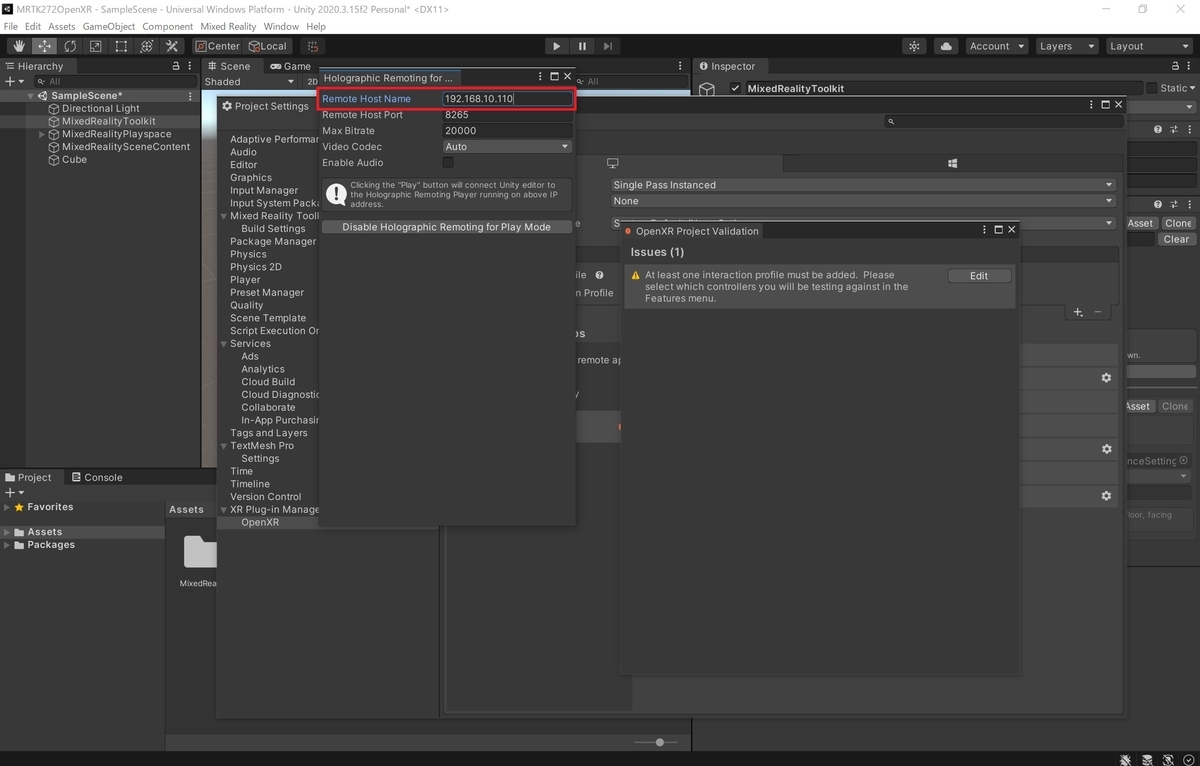The width and height of the screenshot is (1200, 766).
Task: Toggle pivot Center handle position
Action: 217,46
